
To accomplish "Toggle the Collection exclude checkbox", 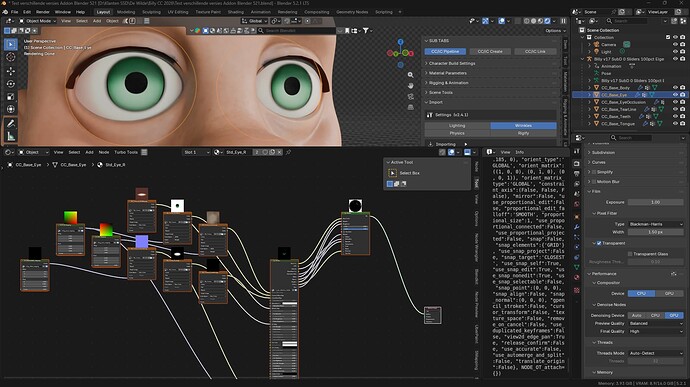I will pyautogui.click(x=668, y=37).
